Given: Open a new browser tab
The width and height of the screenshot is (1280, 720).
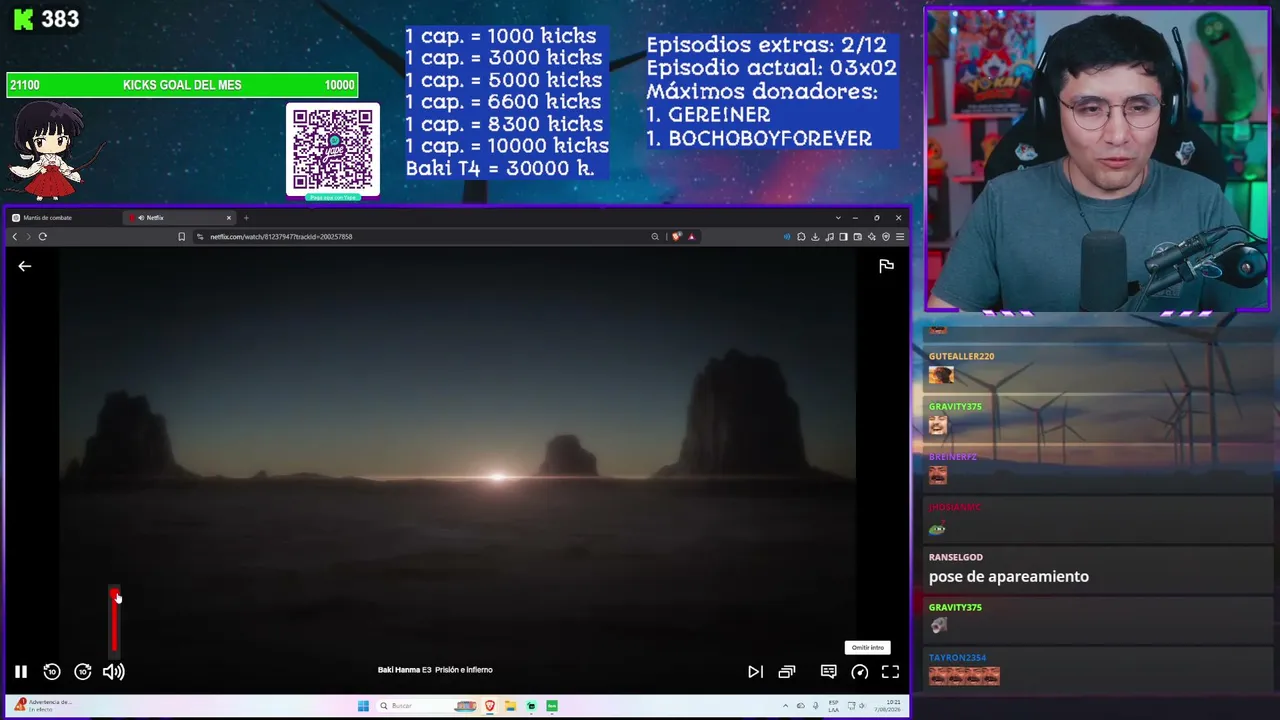Looking at the screenshot, I should tap(246, 218).
